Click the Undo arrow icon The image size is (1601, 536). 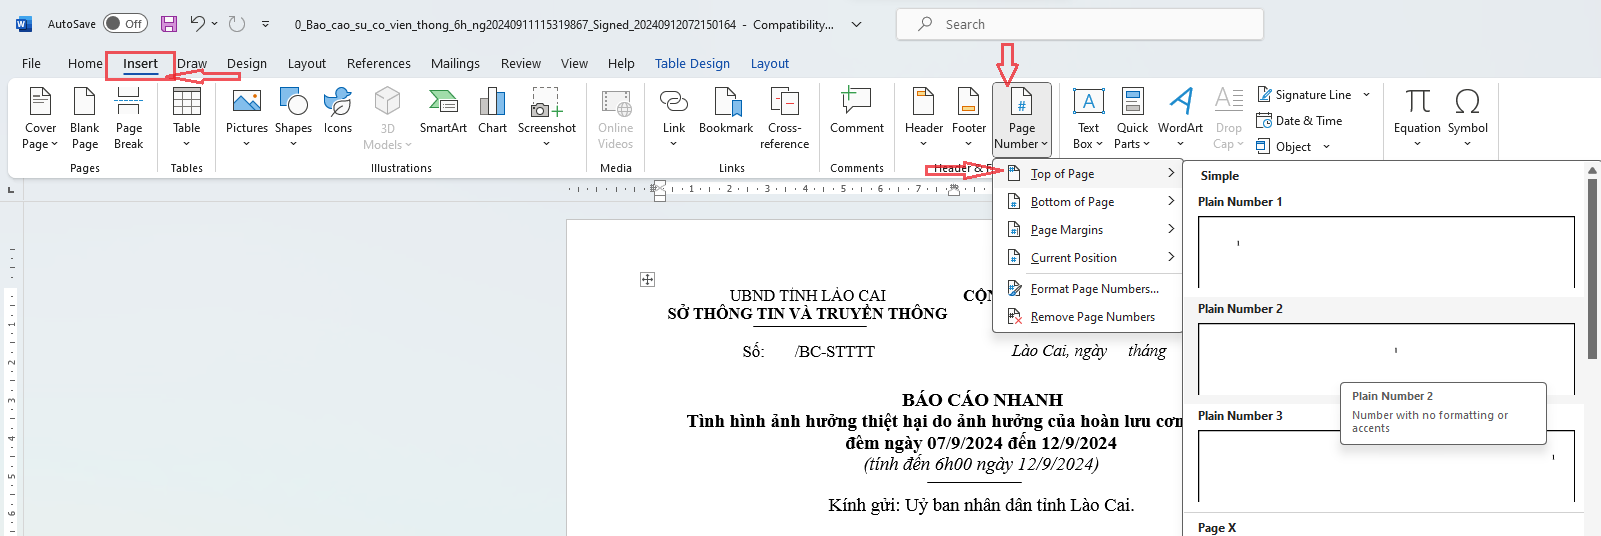(x=197, y=24)
